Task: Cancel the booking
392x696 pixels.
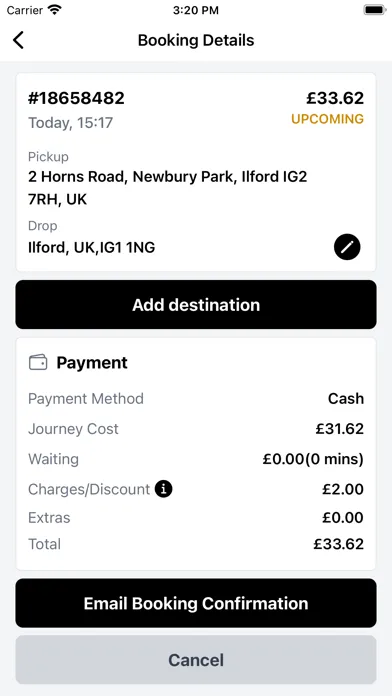Action: (196, 660)
